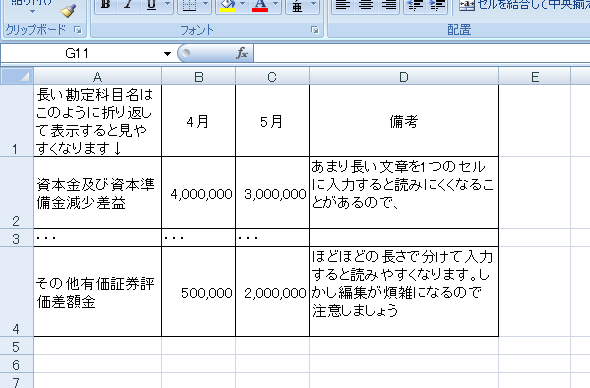Open the font color dropdown arrow
This screenshot has height=388, width=590.
[x=275, y=5]
